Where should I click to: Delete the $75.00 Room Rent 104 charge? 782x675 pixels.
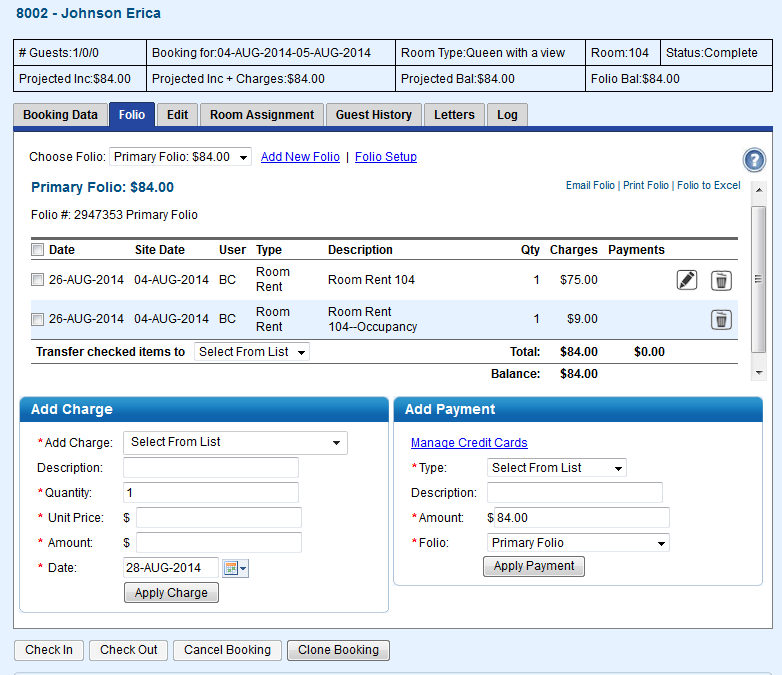tap(721, 280)
